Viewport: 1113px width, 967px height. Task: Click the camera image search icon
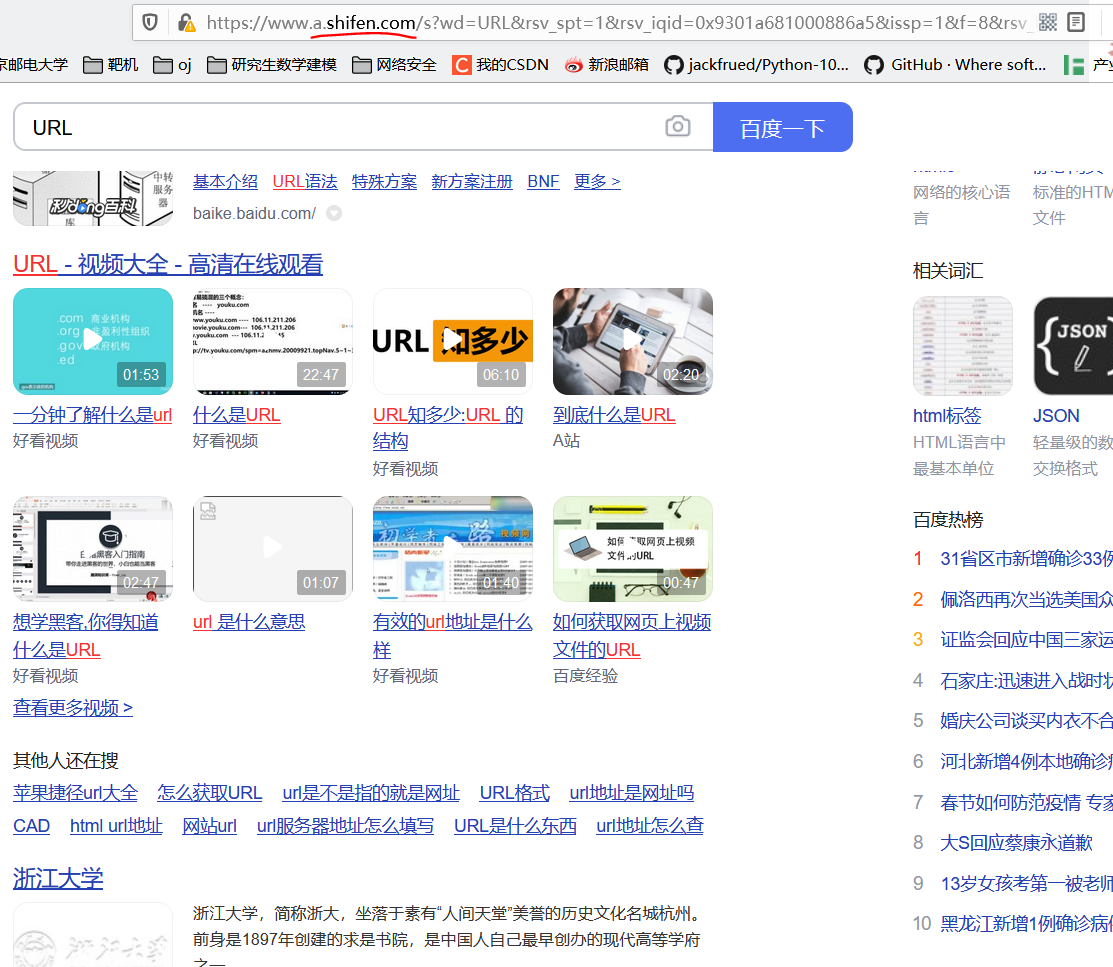678,126
